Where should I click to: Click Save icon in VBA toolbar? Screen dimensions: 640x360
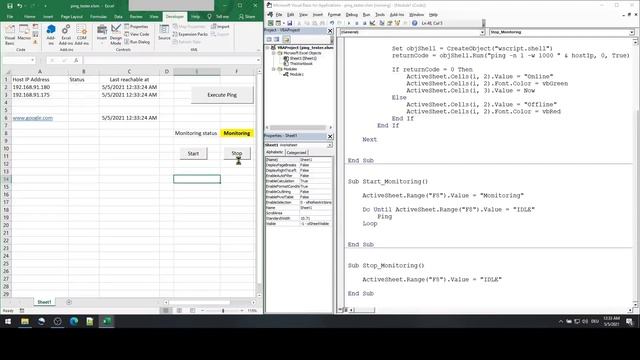pos(289,23)
